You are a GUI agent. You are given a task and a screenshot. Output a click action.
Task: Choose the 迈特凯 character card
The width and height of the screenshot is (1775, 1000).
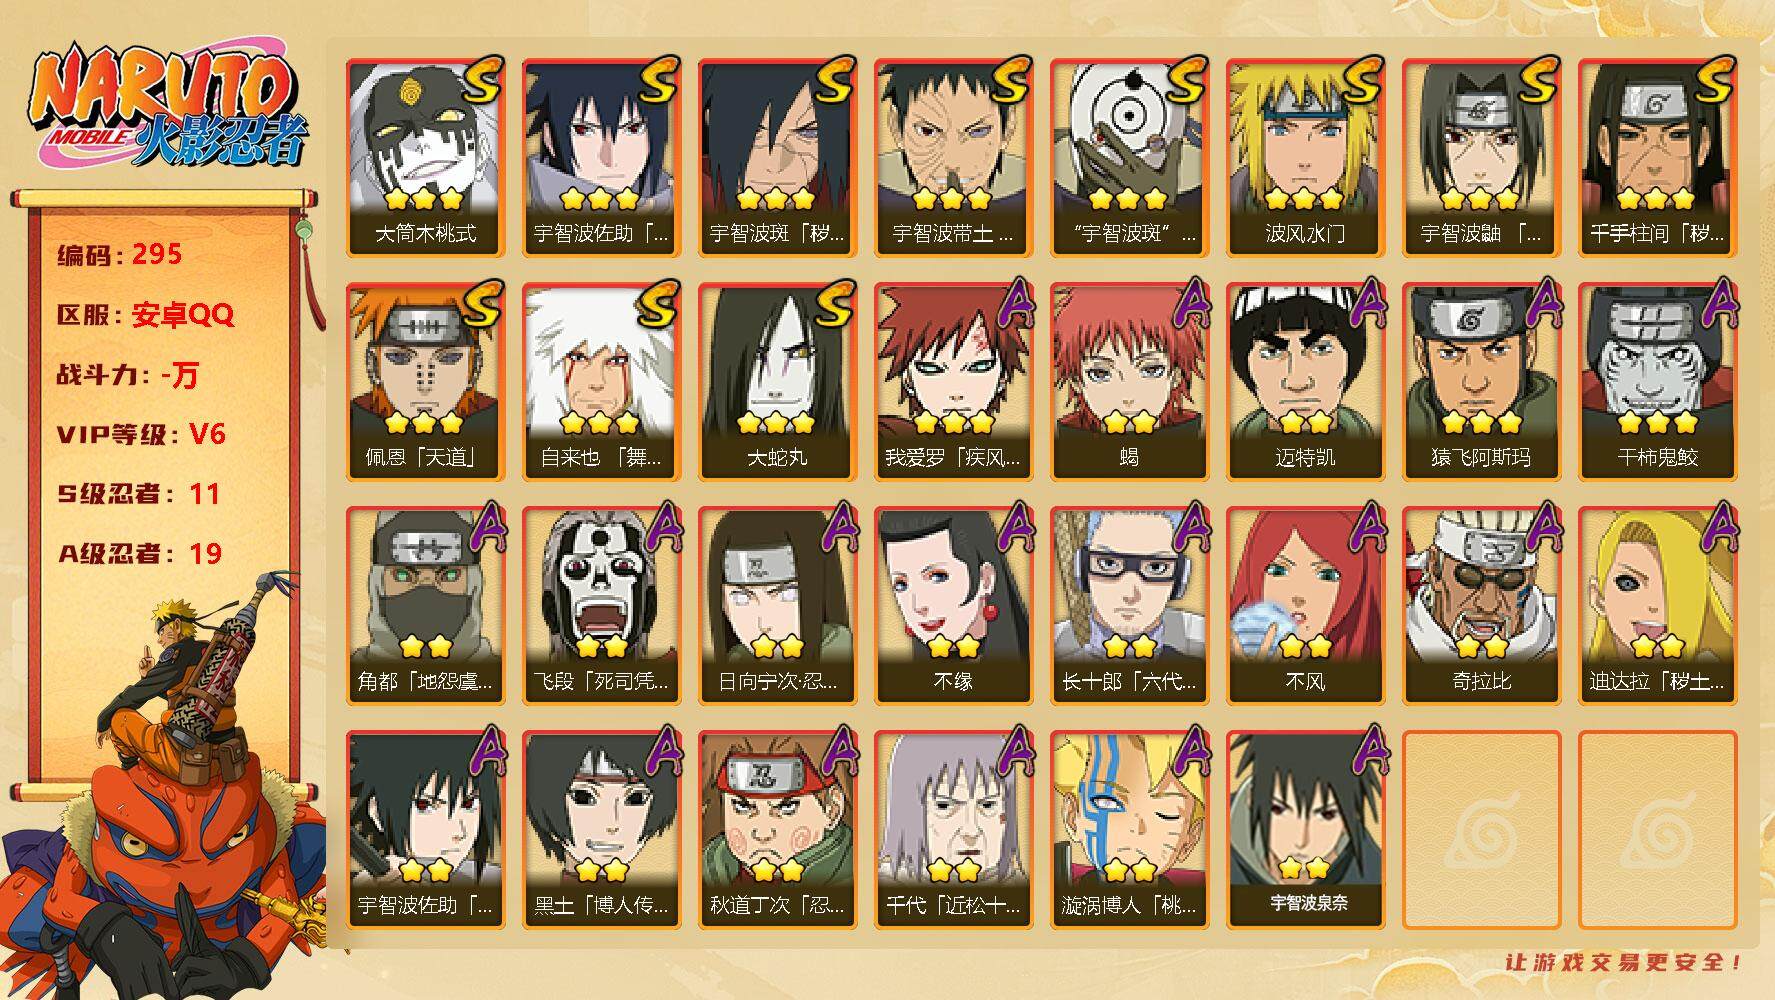click(x=1305, y=382)
